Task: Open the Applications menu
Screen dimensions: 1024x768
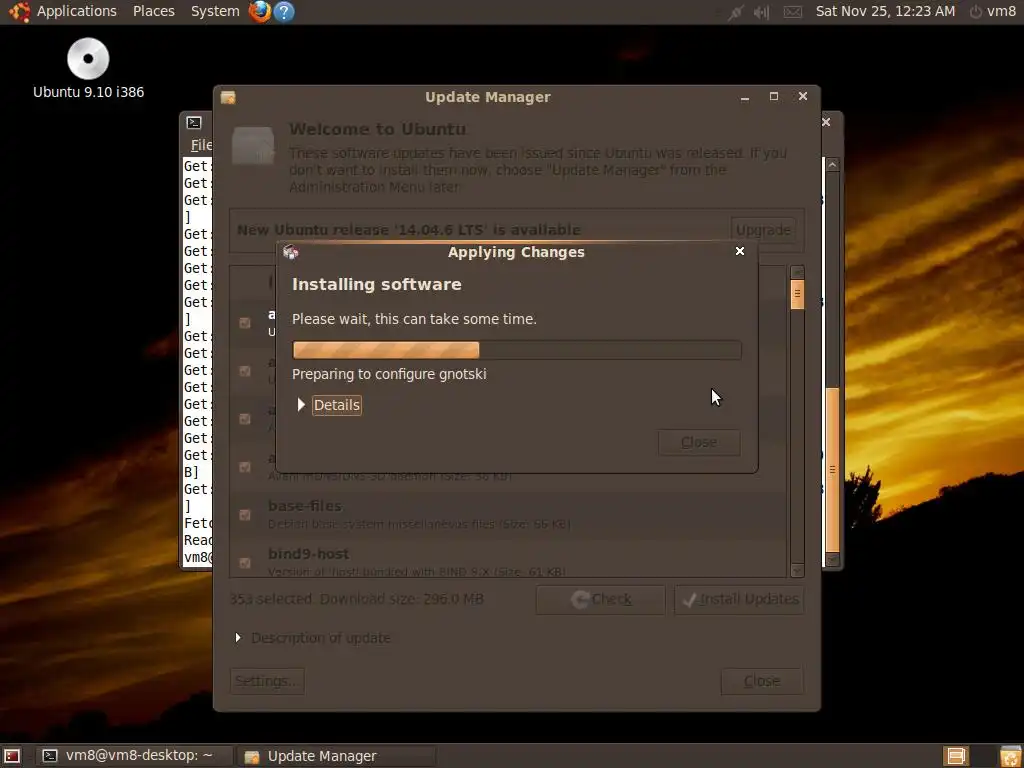Action: [76, 11]
